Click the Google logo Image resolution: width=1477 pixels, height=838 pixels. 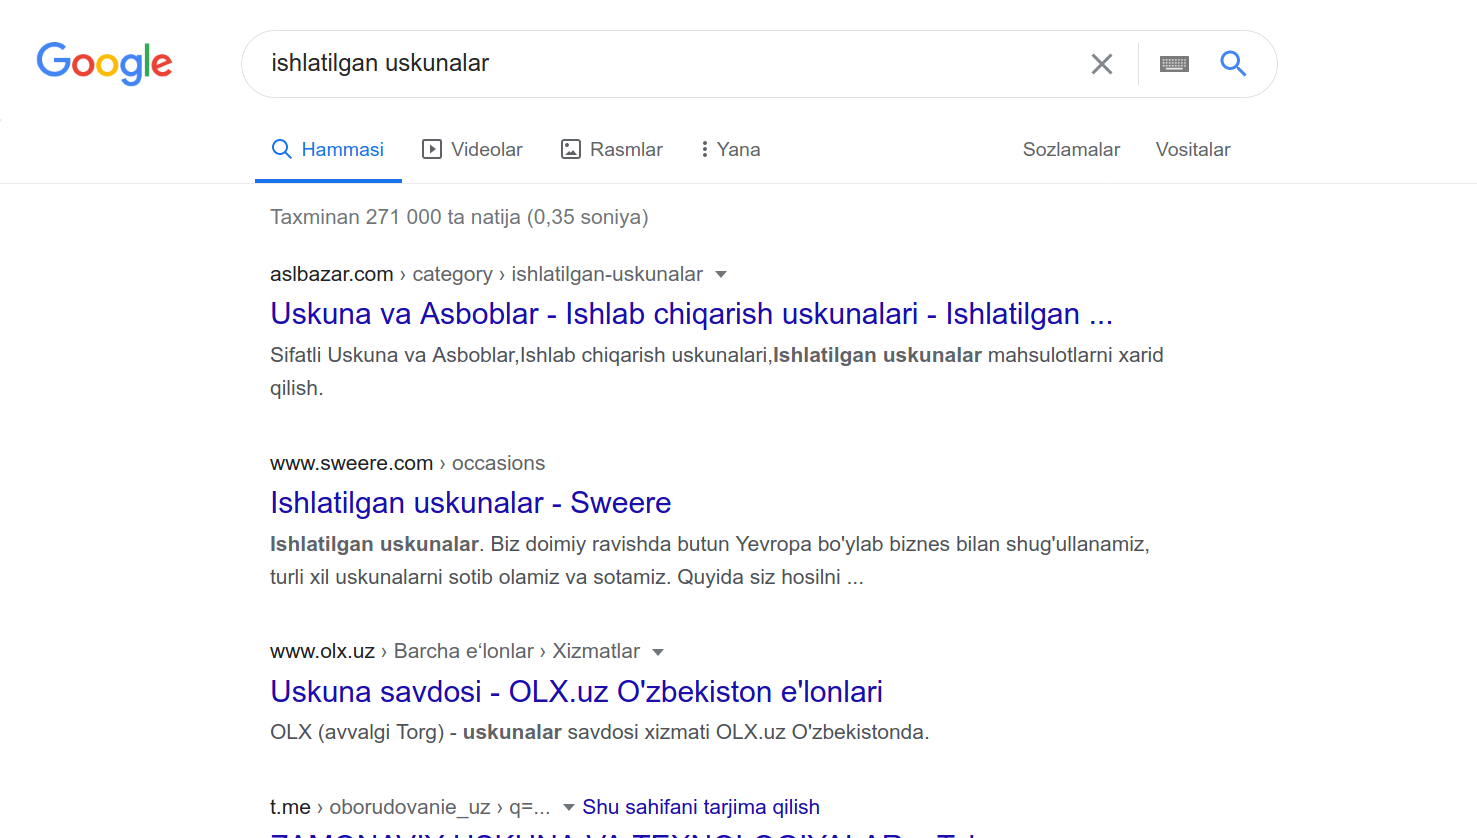pyautogui.click(x=105, y=64)
